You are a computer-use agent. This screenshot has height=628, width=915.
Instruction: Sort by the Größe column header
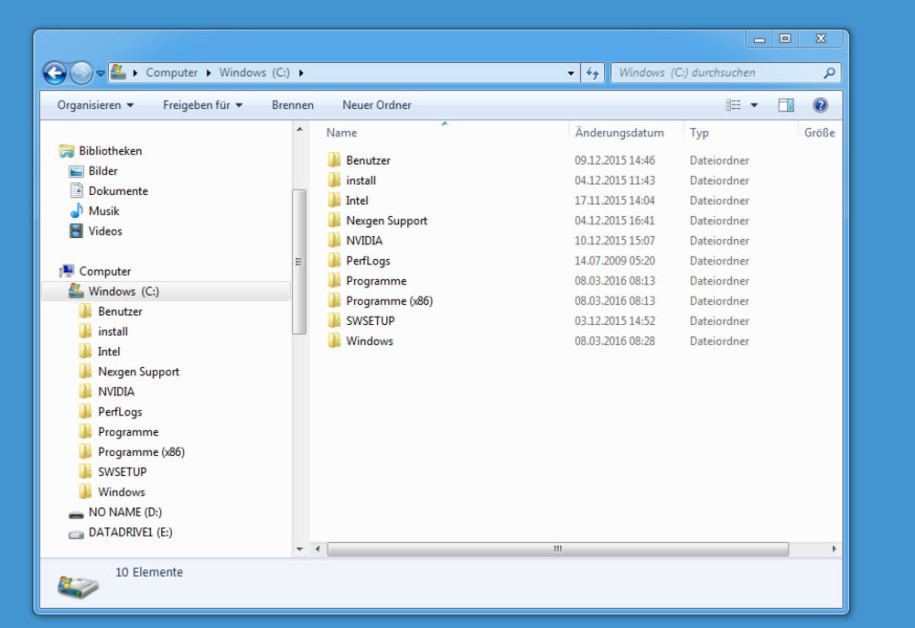[819, 132]
